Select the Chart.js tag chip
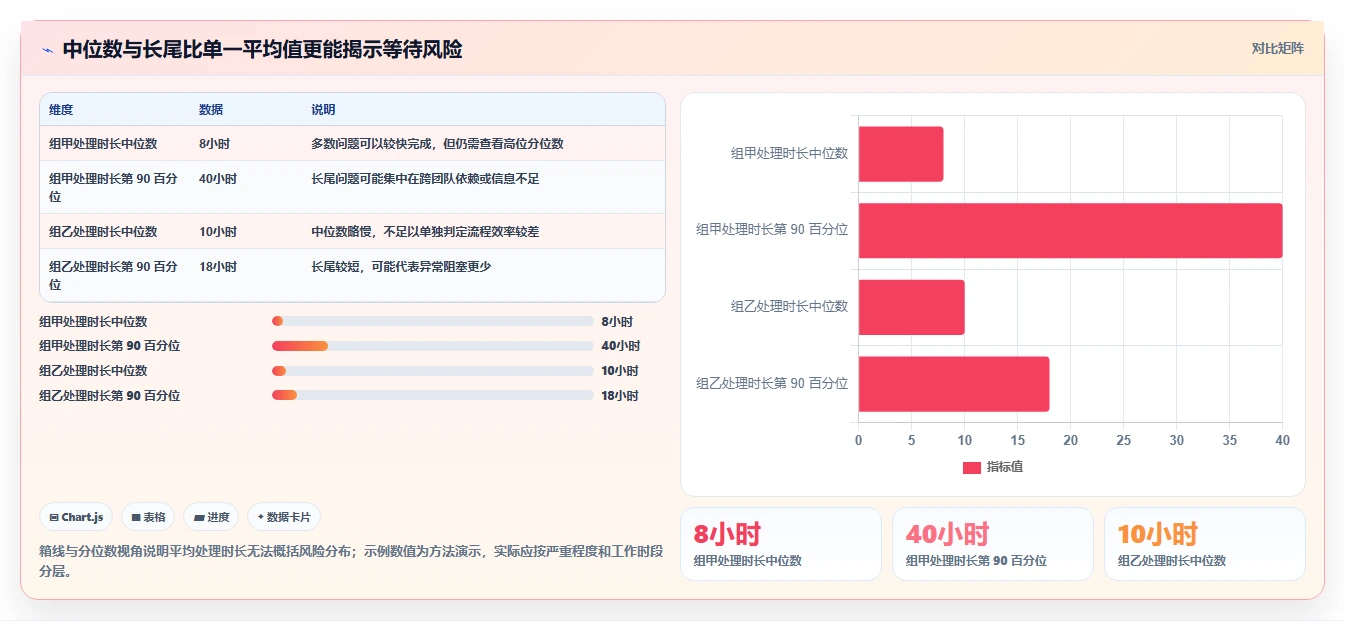The image size is (1345, 621). point(77,517)
